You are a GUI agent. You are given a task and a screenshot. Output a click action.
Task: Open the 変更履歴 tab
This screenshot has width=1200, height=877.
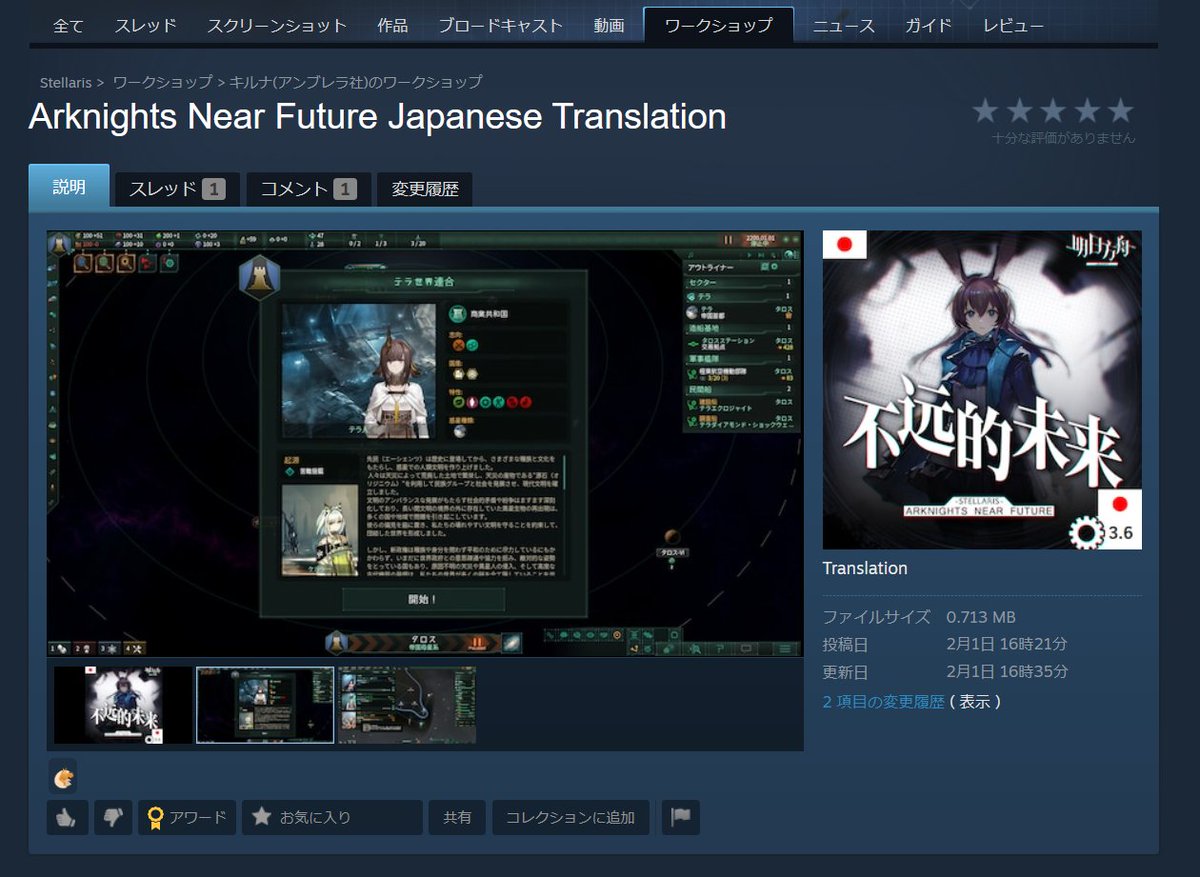point(425,189)
